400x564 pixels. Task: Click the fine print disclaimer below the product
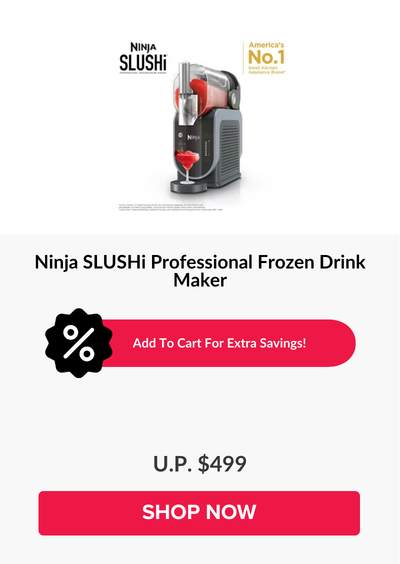(171, 207)
